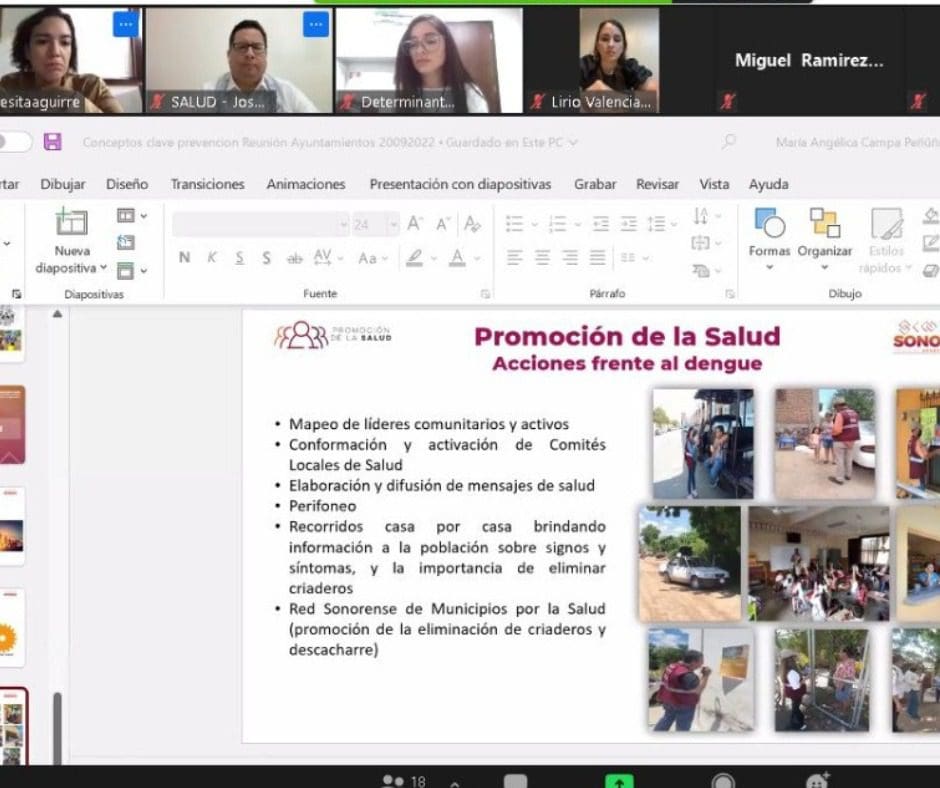Click the 18 participants button
The image size is (940, 788).
pos(404,781)
